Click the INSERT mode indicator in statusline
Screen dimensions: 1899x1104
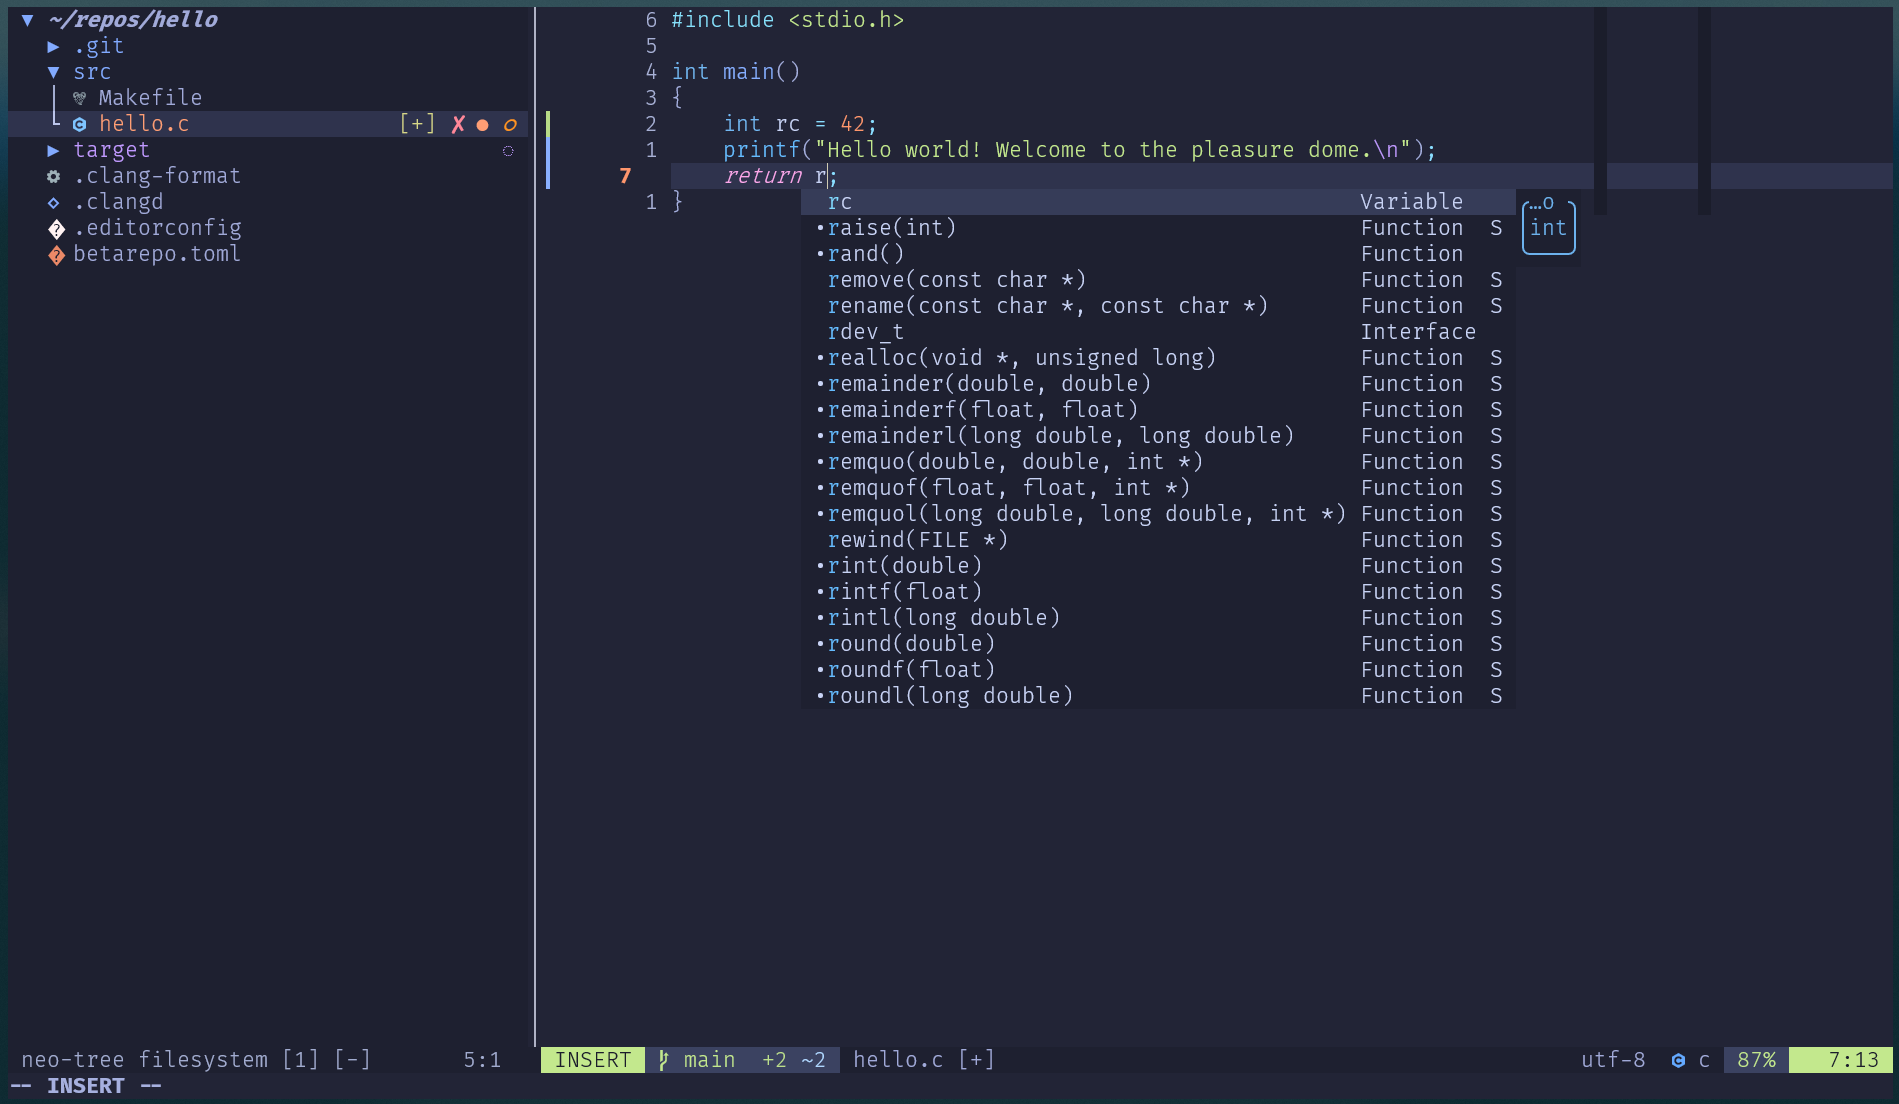point(593,1060)
